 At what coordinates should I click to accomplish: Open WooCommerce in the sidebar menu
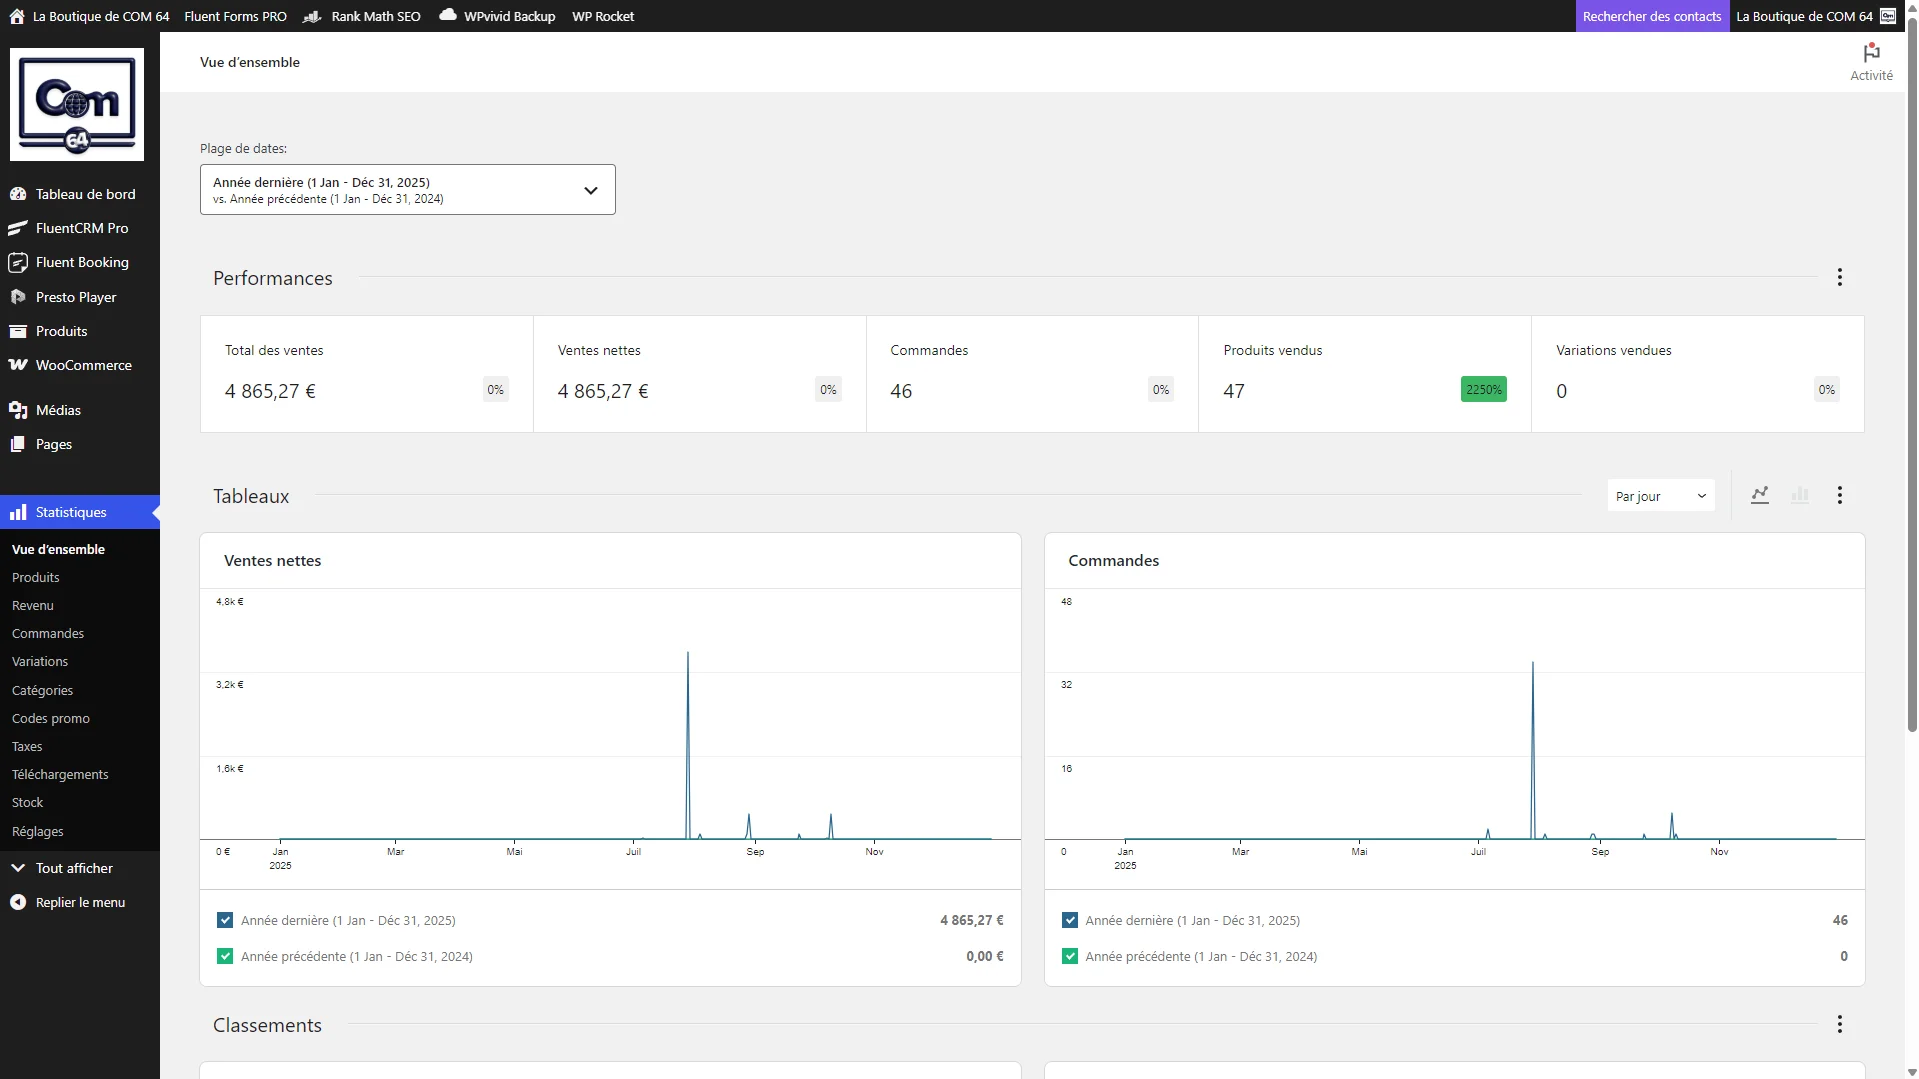point(83,365)
